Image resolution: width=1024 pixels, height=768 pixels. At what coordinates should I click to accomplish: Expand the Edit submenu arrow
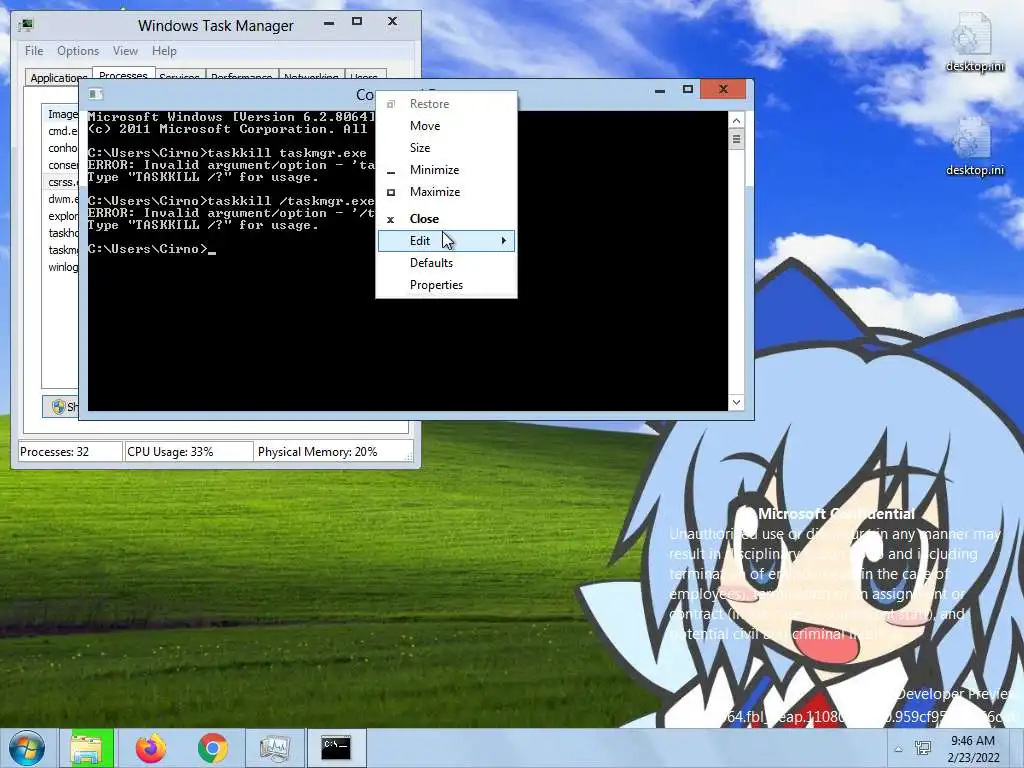[504, 241]
